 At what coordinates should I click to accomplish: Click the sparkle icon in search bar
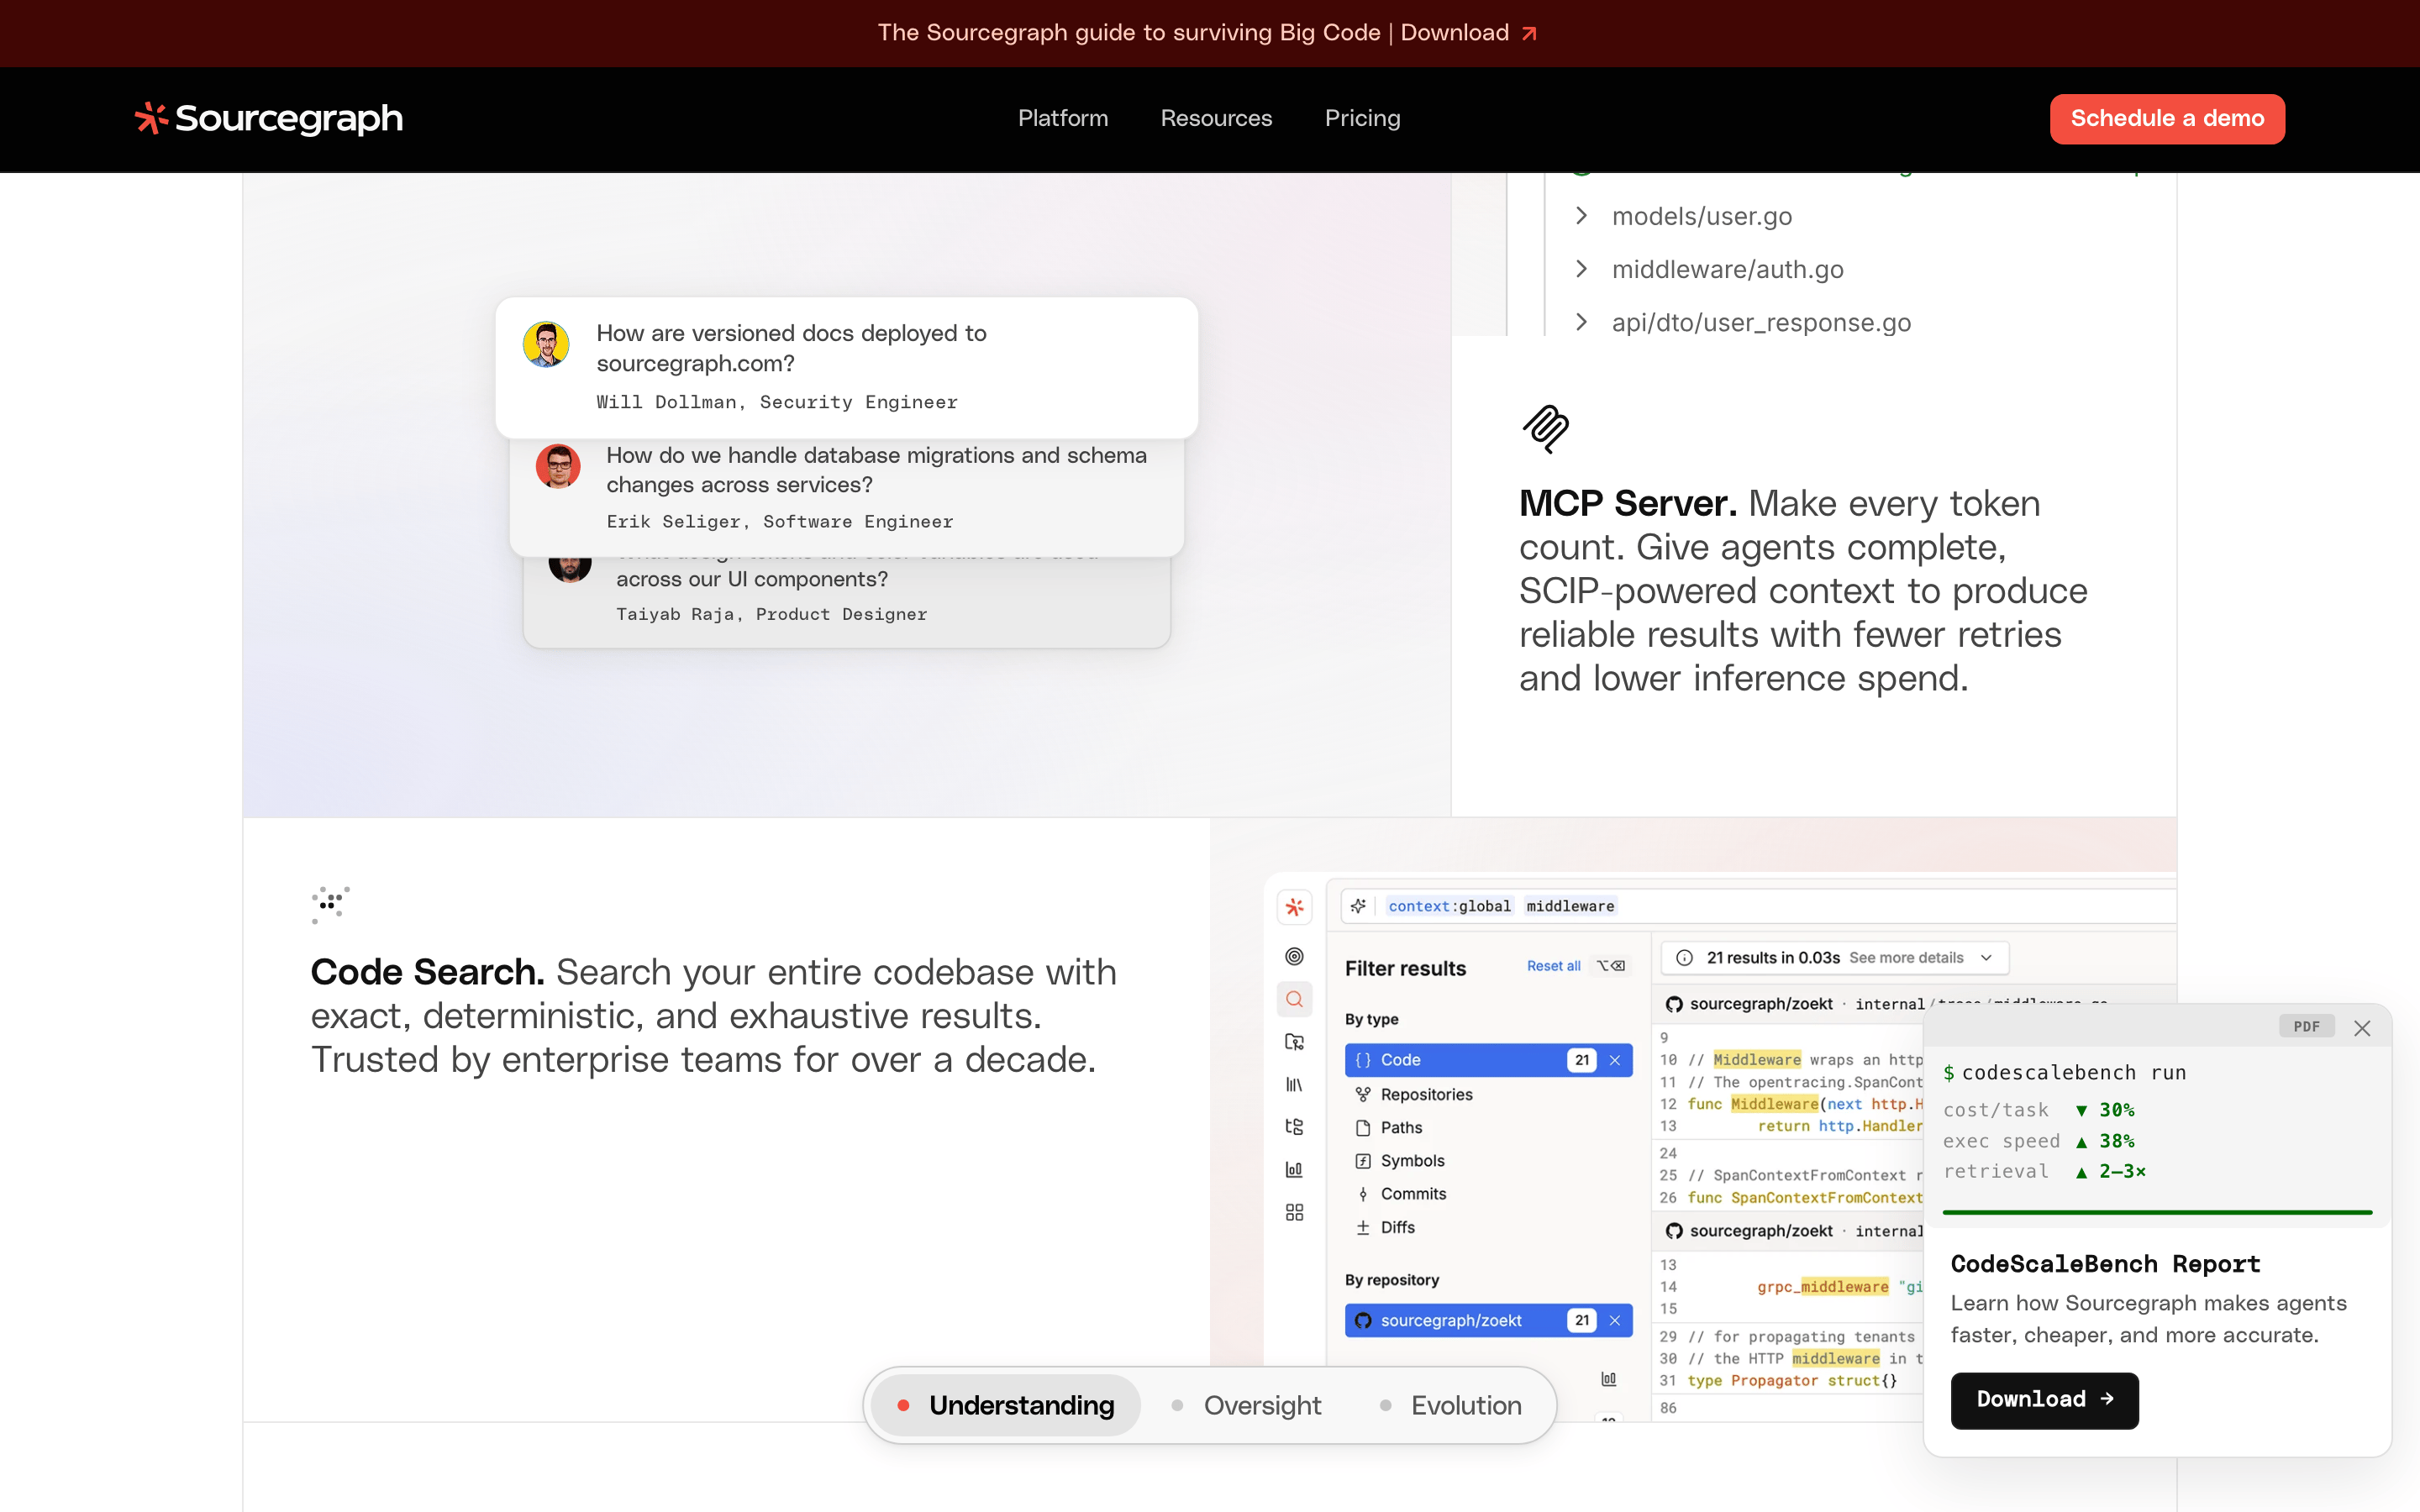point(1358,906)
